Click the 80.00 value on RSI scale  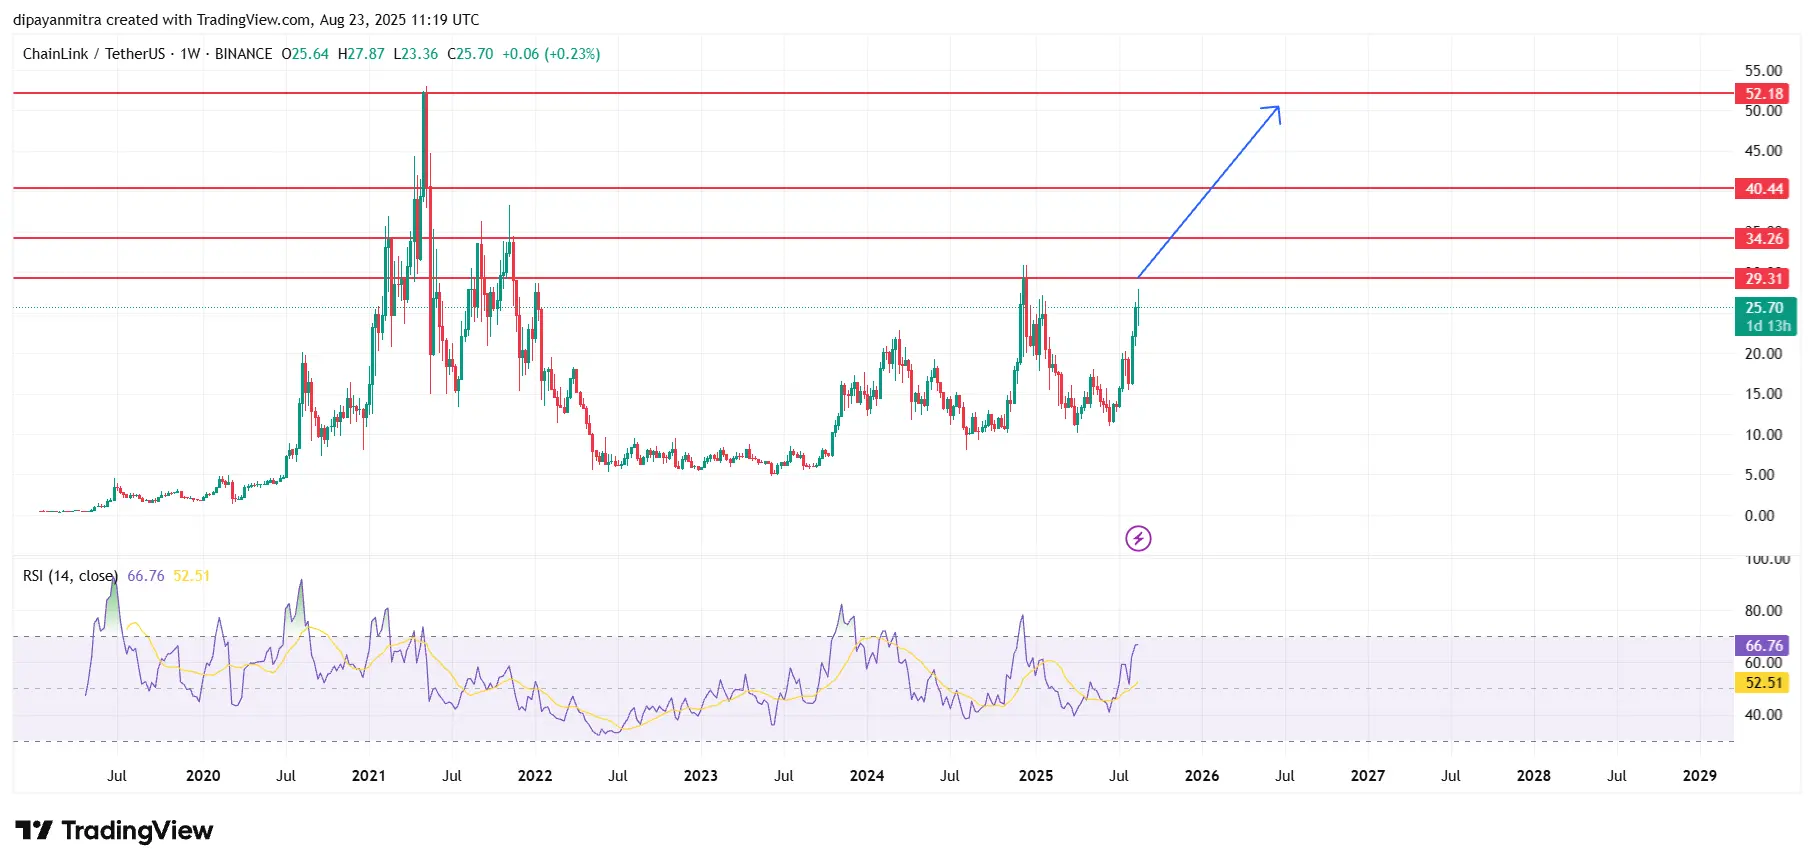tap(1763, 611)
